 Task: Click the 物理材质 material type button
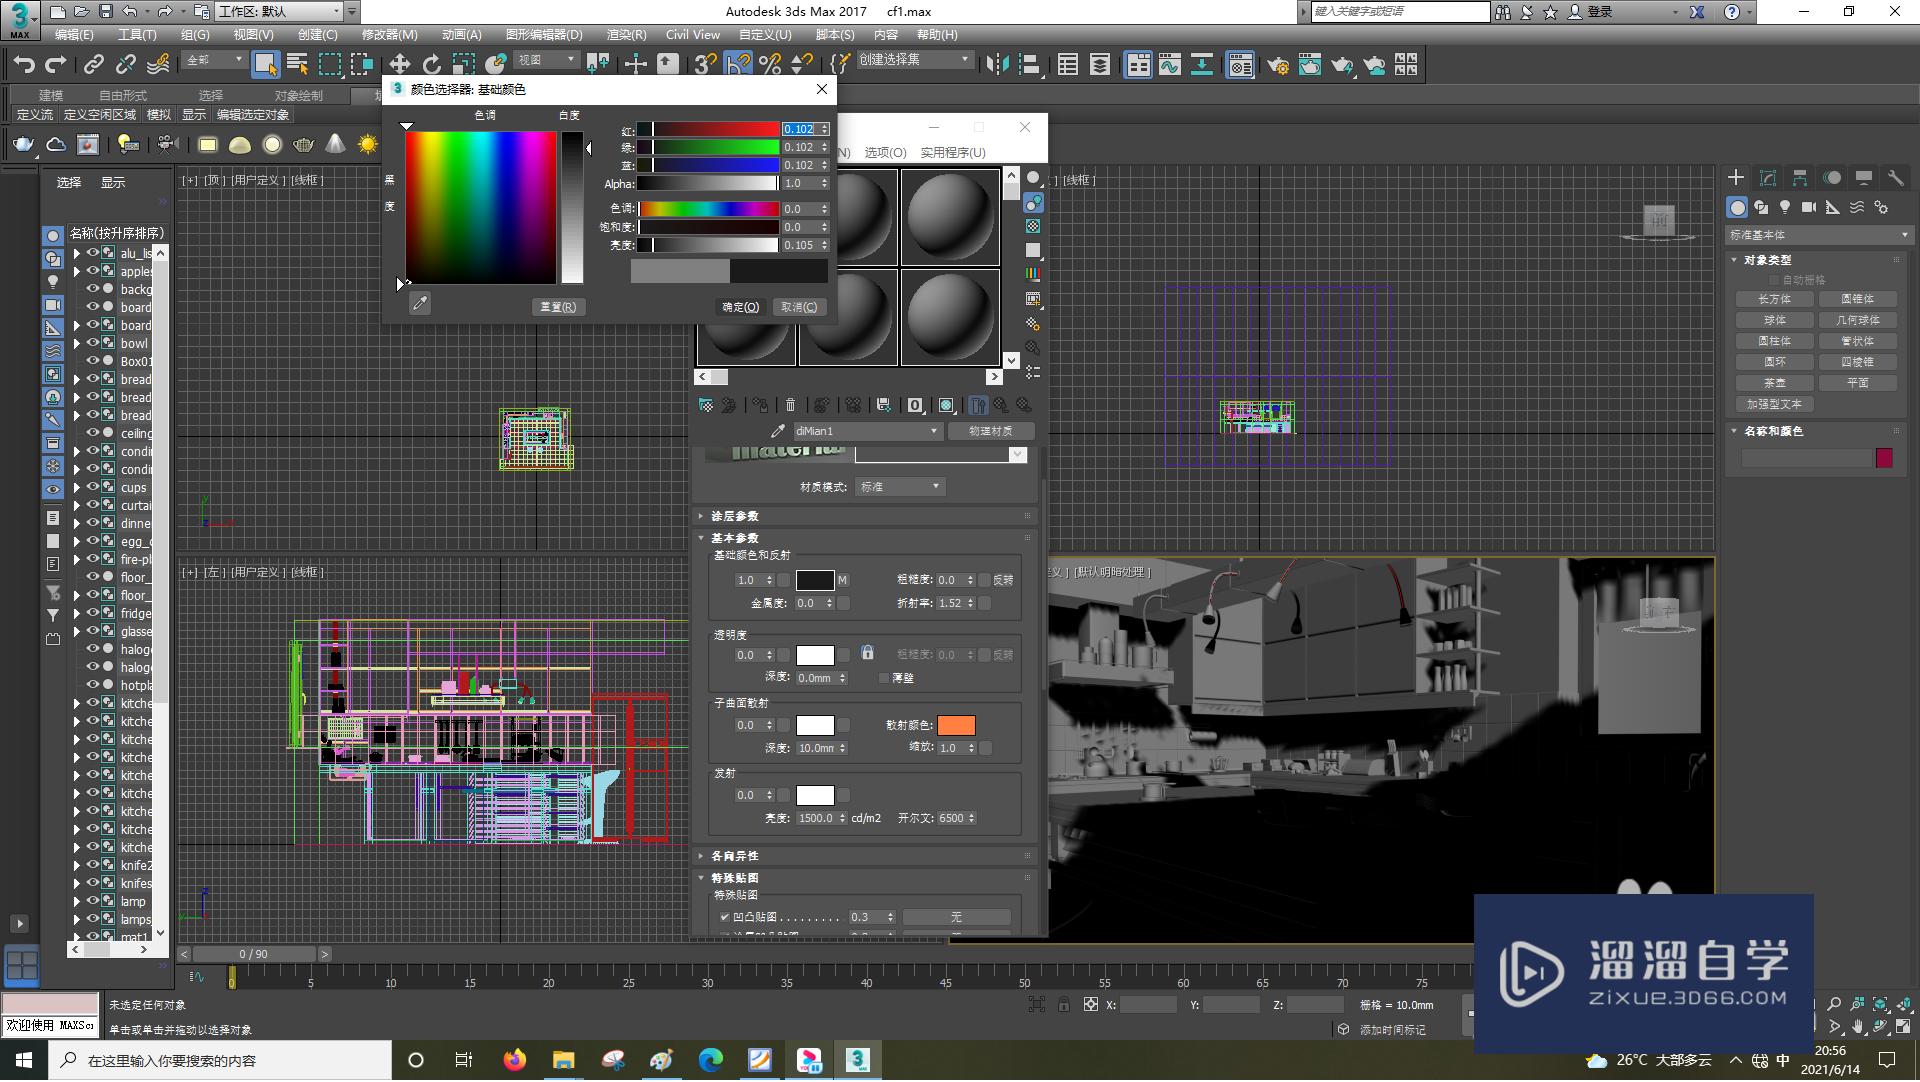990,431
